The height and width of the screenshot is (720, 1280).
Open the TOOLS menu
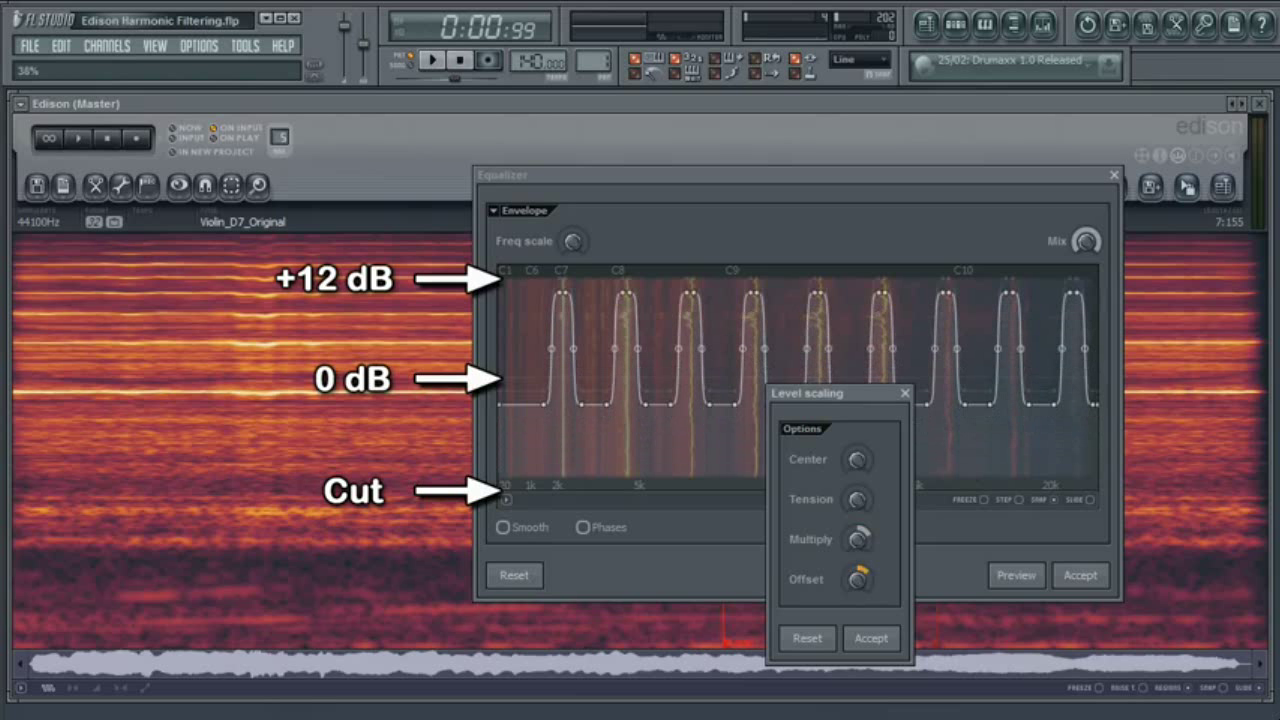pyautogui.click(x=245, y=46)
